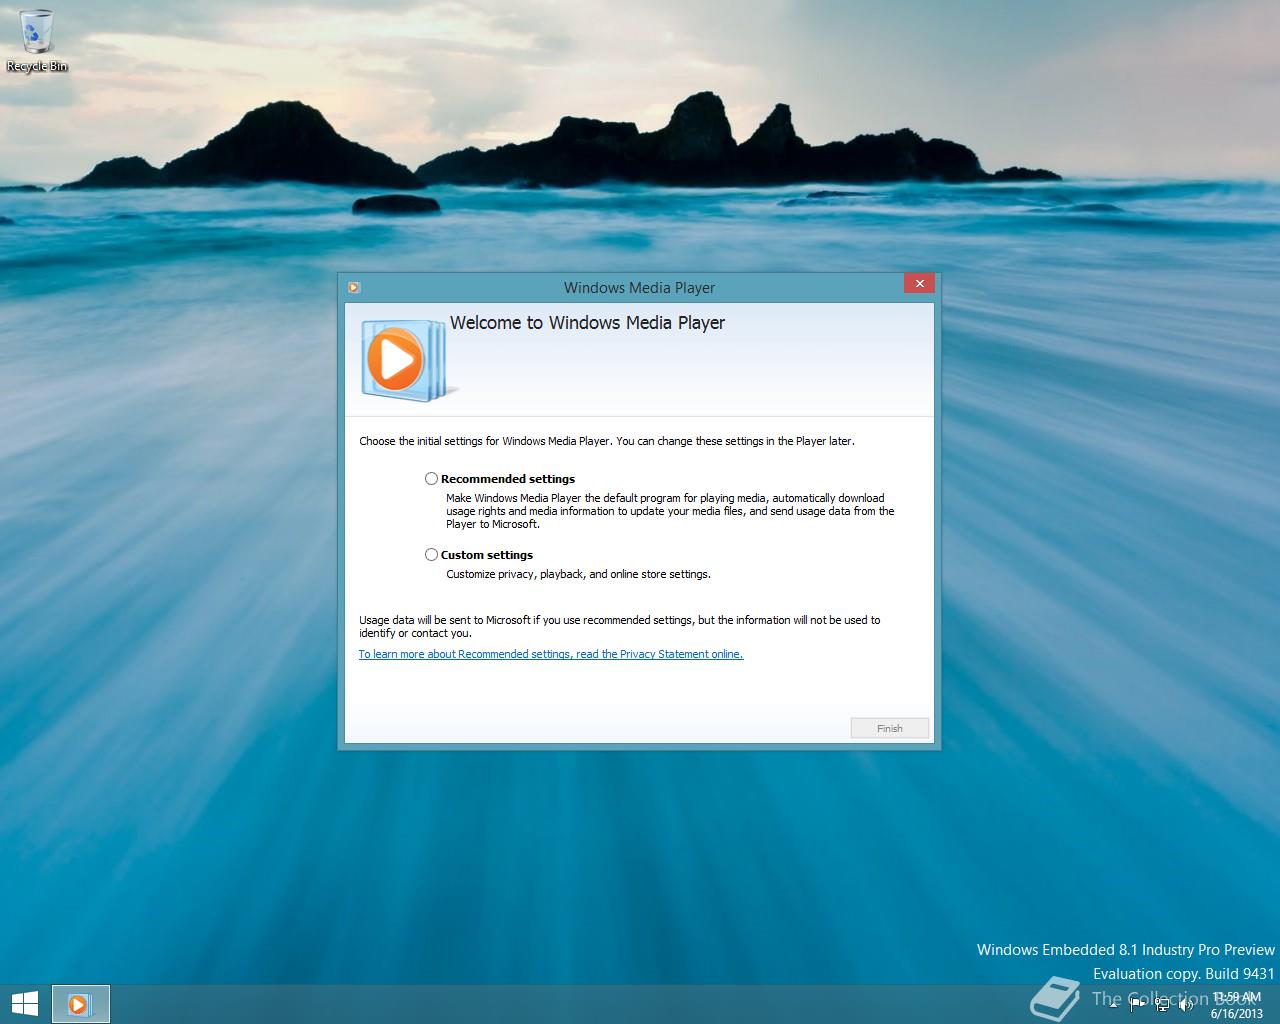The height and width of the screenshot is (1024, 1280).
Task: Click the 'Usage data will be sent to Microsoft' note
Action: point(620,627)
